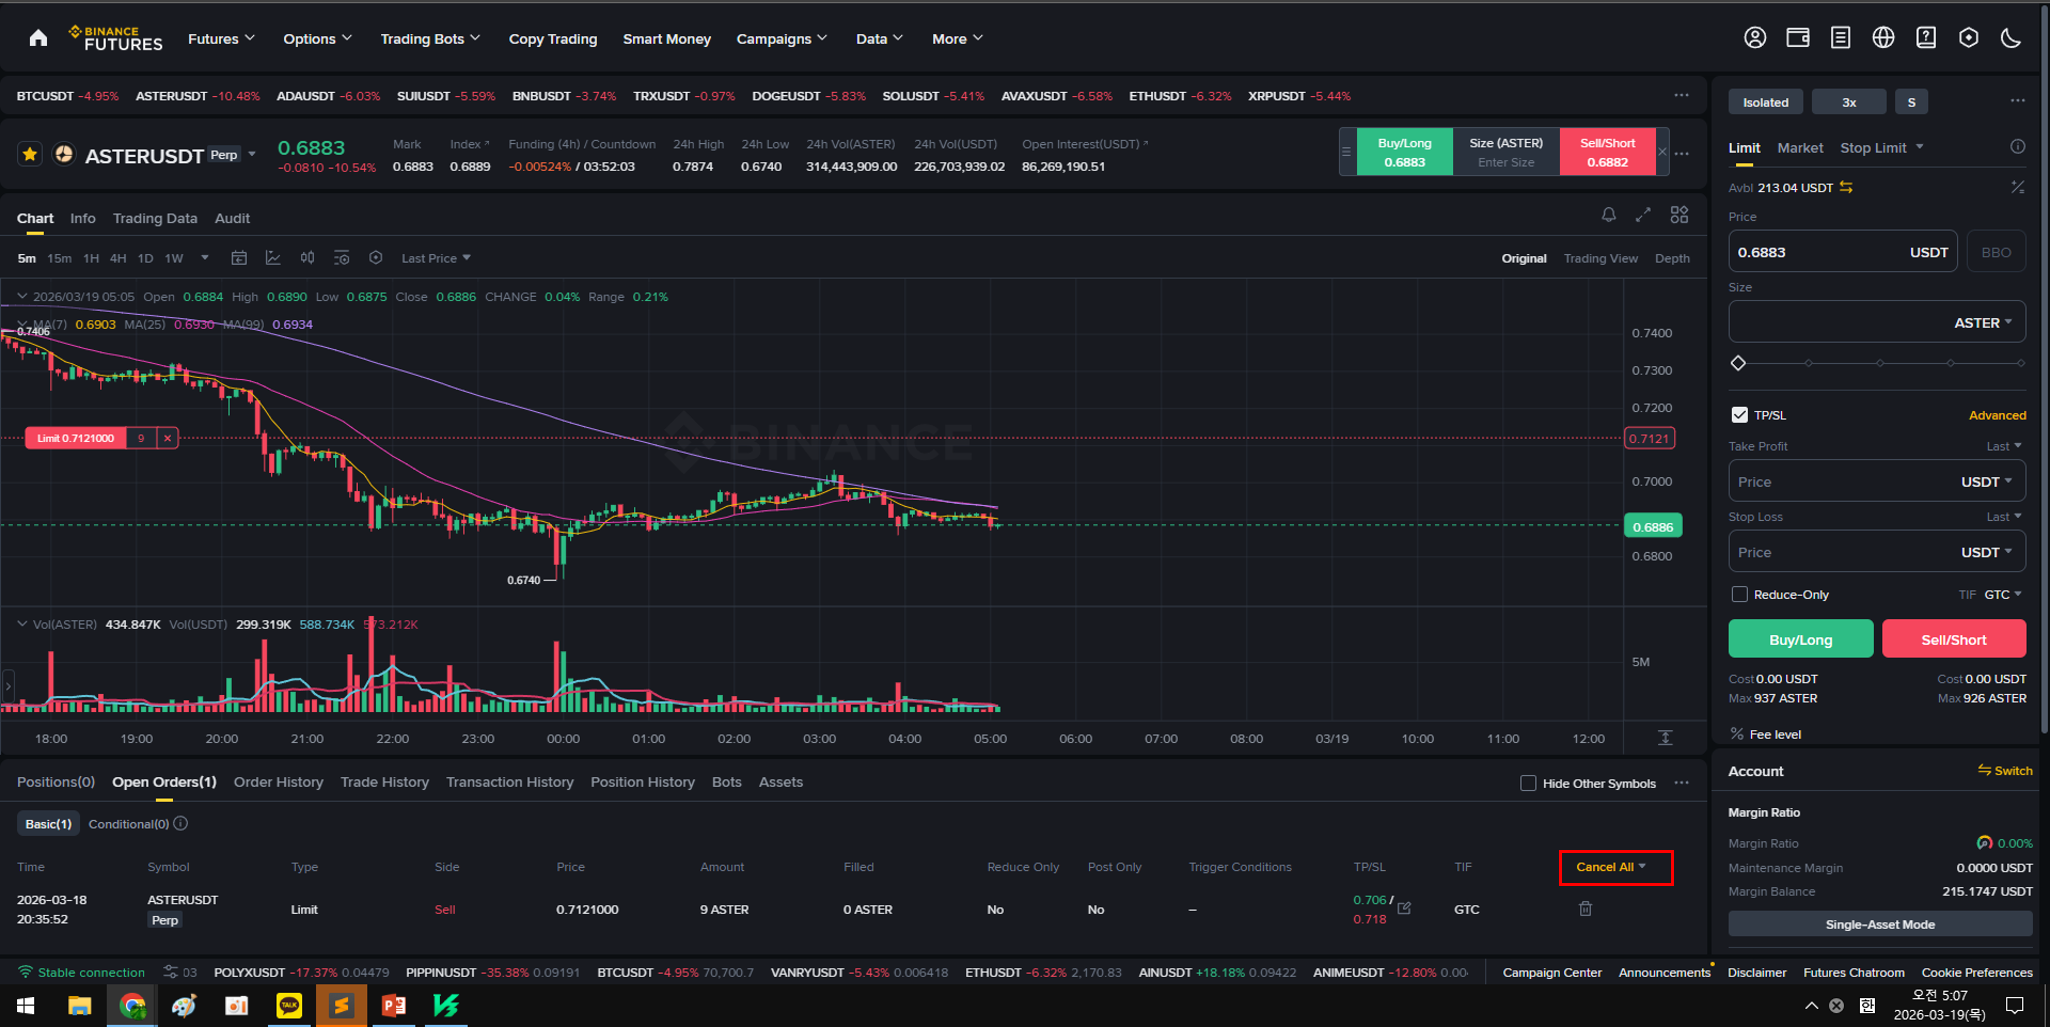Viewport: 2050px width, 1027px height.
Task: Switch to Original chart view
Action: 1523,258
